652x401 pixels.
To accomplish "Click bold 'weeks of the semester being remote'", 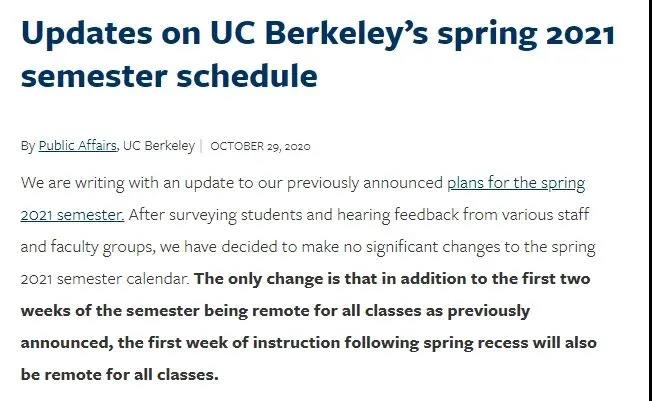I will [165, 311].
